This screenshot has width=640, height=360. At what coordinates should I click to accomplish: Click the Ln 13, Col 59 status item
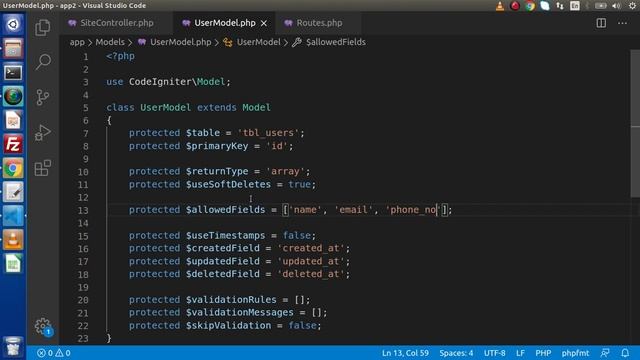pyautogui.click(x=405, y=353)
